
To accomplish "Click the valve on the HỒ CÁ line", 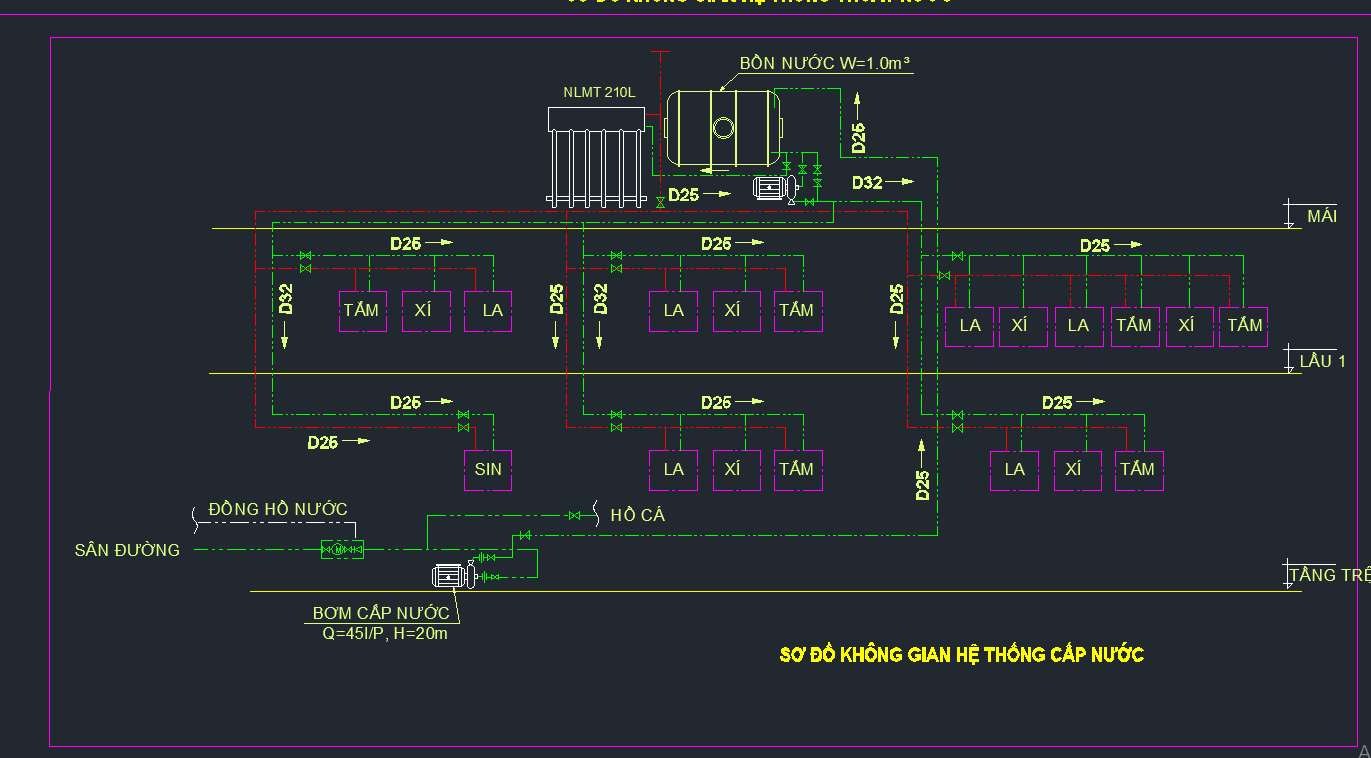I will tap(574, 516).
